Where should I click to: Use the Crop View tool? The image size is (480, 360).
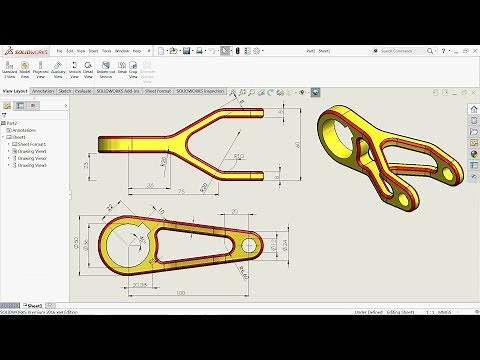tap(133, 70)
